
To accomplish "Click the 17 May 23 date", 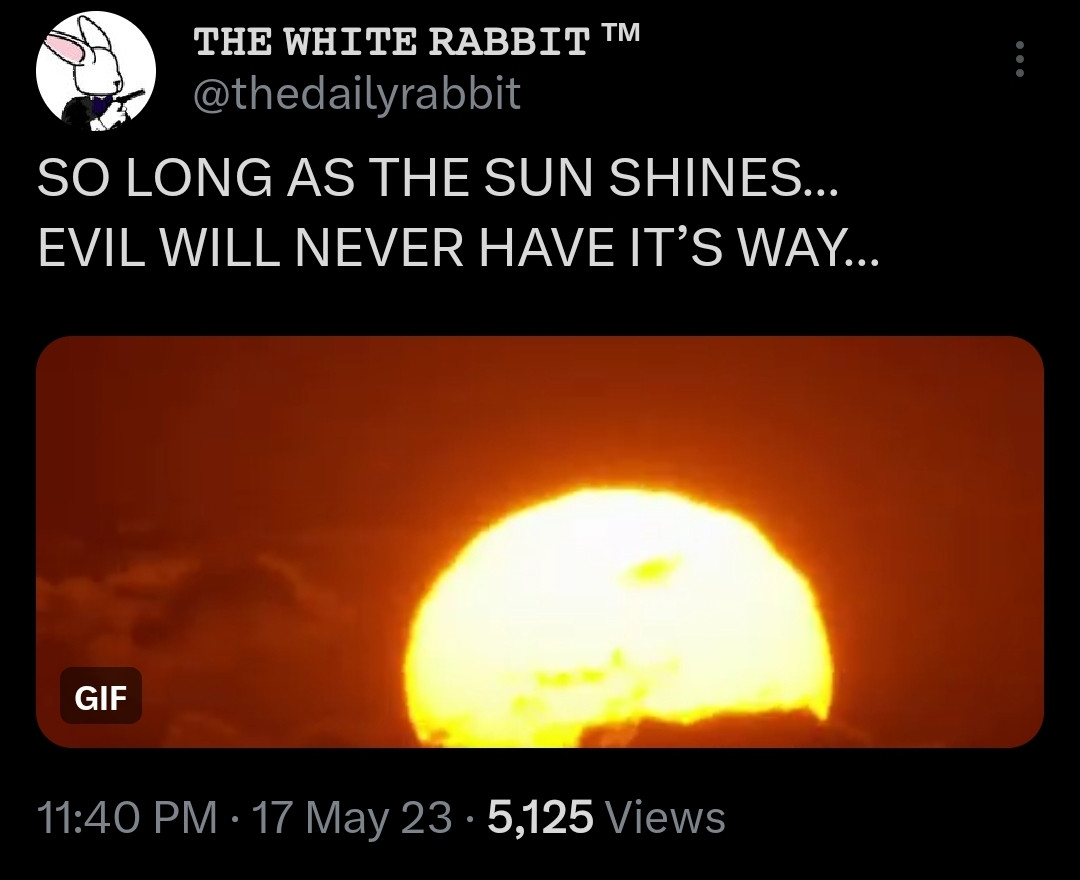I will [x=353, y=818].
